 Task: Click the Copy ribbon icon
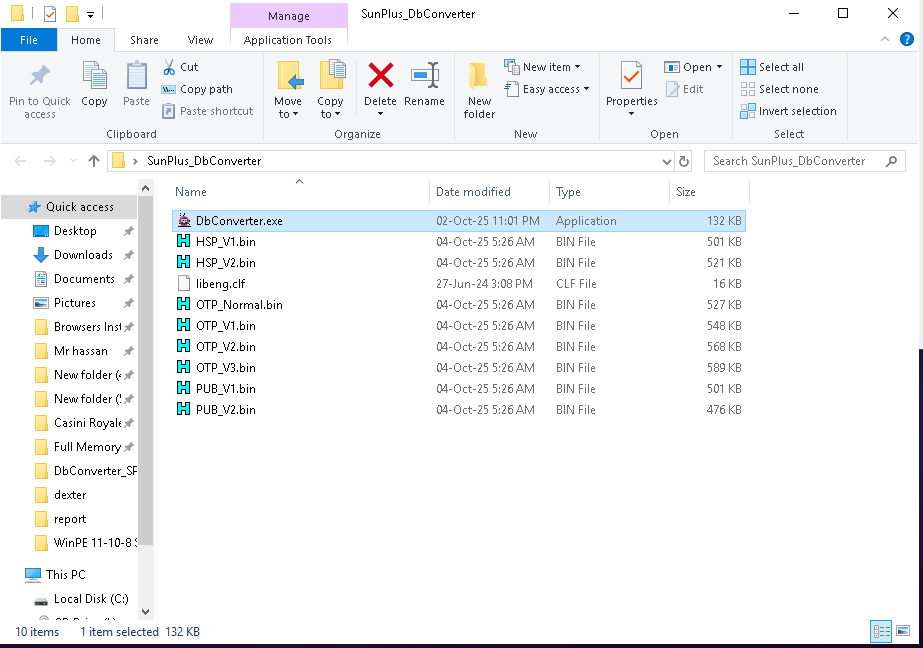94,77
